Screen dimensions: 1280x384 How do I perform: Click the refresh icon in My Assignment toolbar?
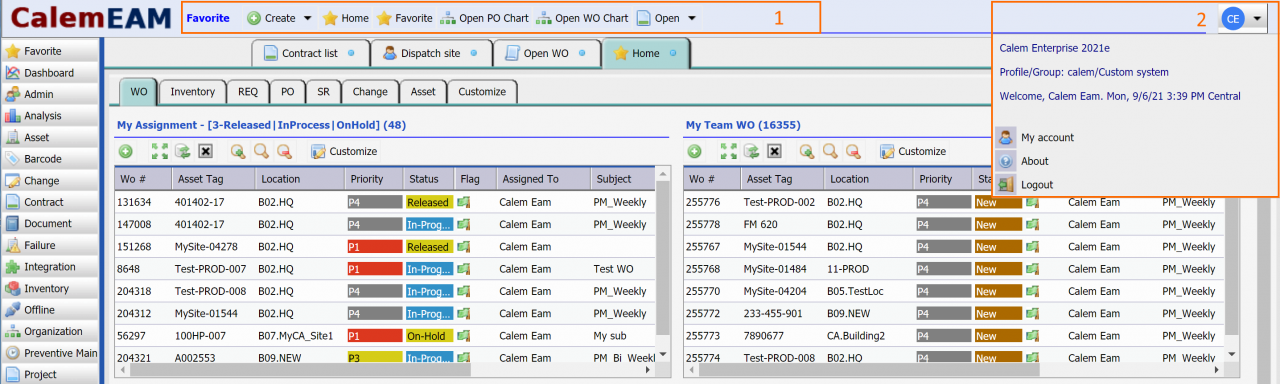tap(182, 151)
